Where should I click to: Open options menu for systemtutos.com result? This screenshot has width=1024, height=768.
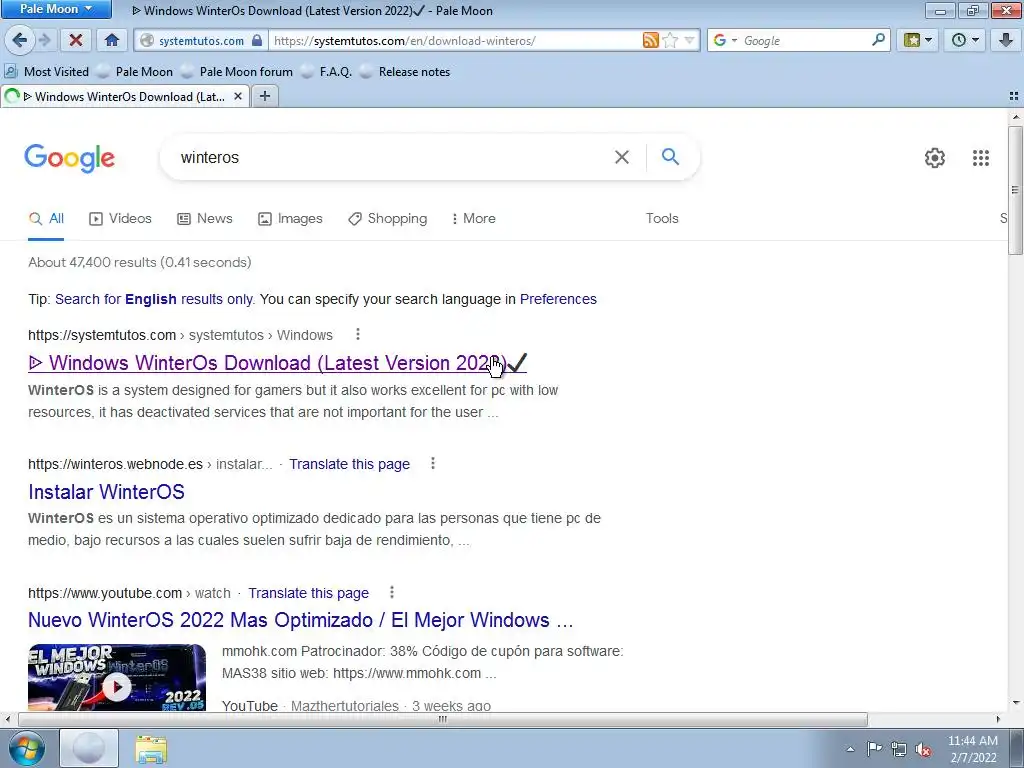coord(358,334)
